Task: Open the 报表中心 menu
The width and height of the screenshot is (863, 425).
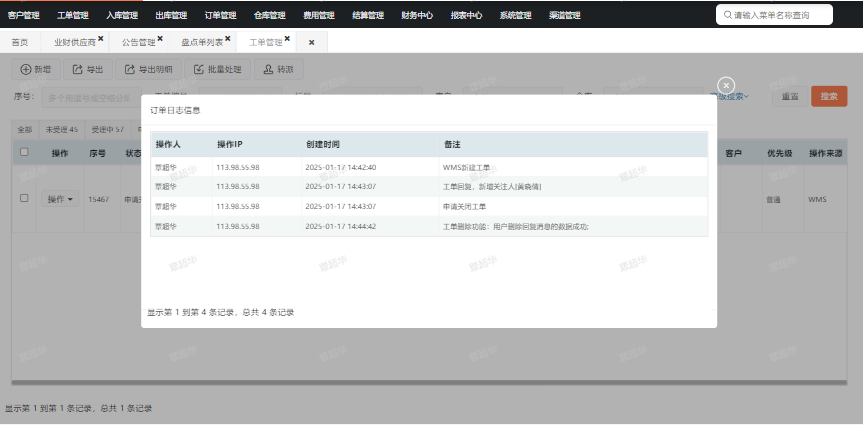Action: click(466, 15)
